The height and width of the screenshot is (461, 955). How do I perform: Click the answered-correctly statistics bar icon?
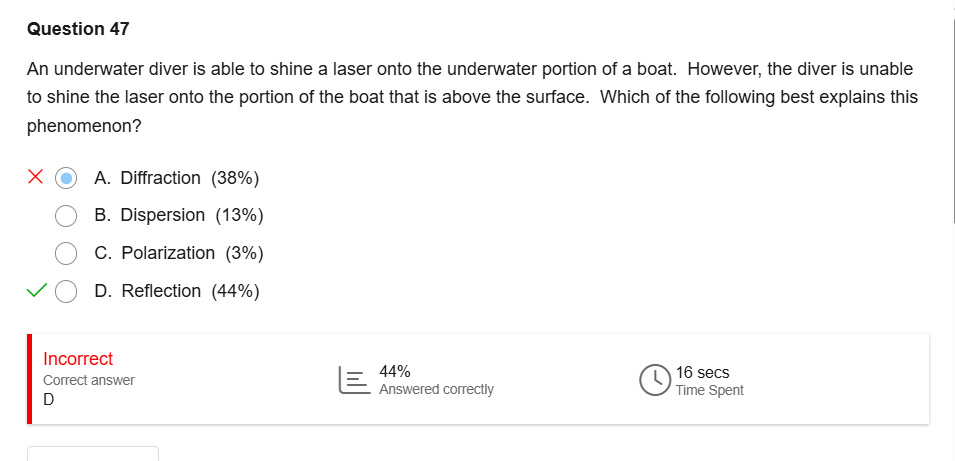[354, 380]
